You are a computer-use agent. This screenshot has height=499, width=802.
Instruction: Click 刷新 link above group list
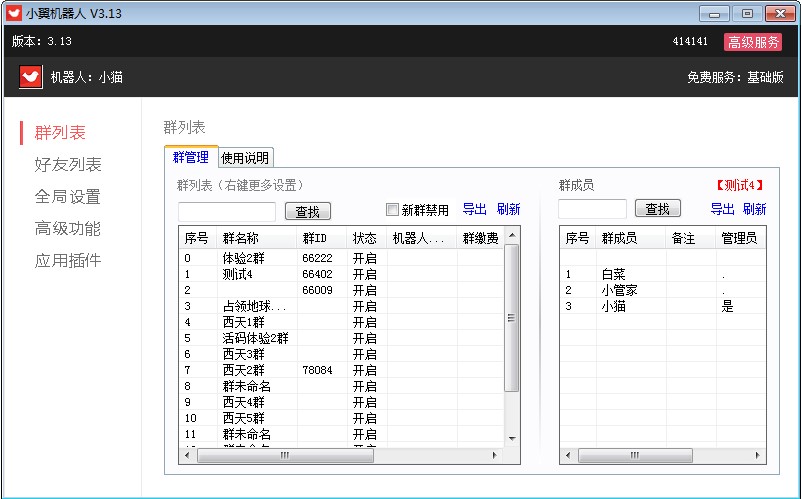[x=508, y=209]
